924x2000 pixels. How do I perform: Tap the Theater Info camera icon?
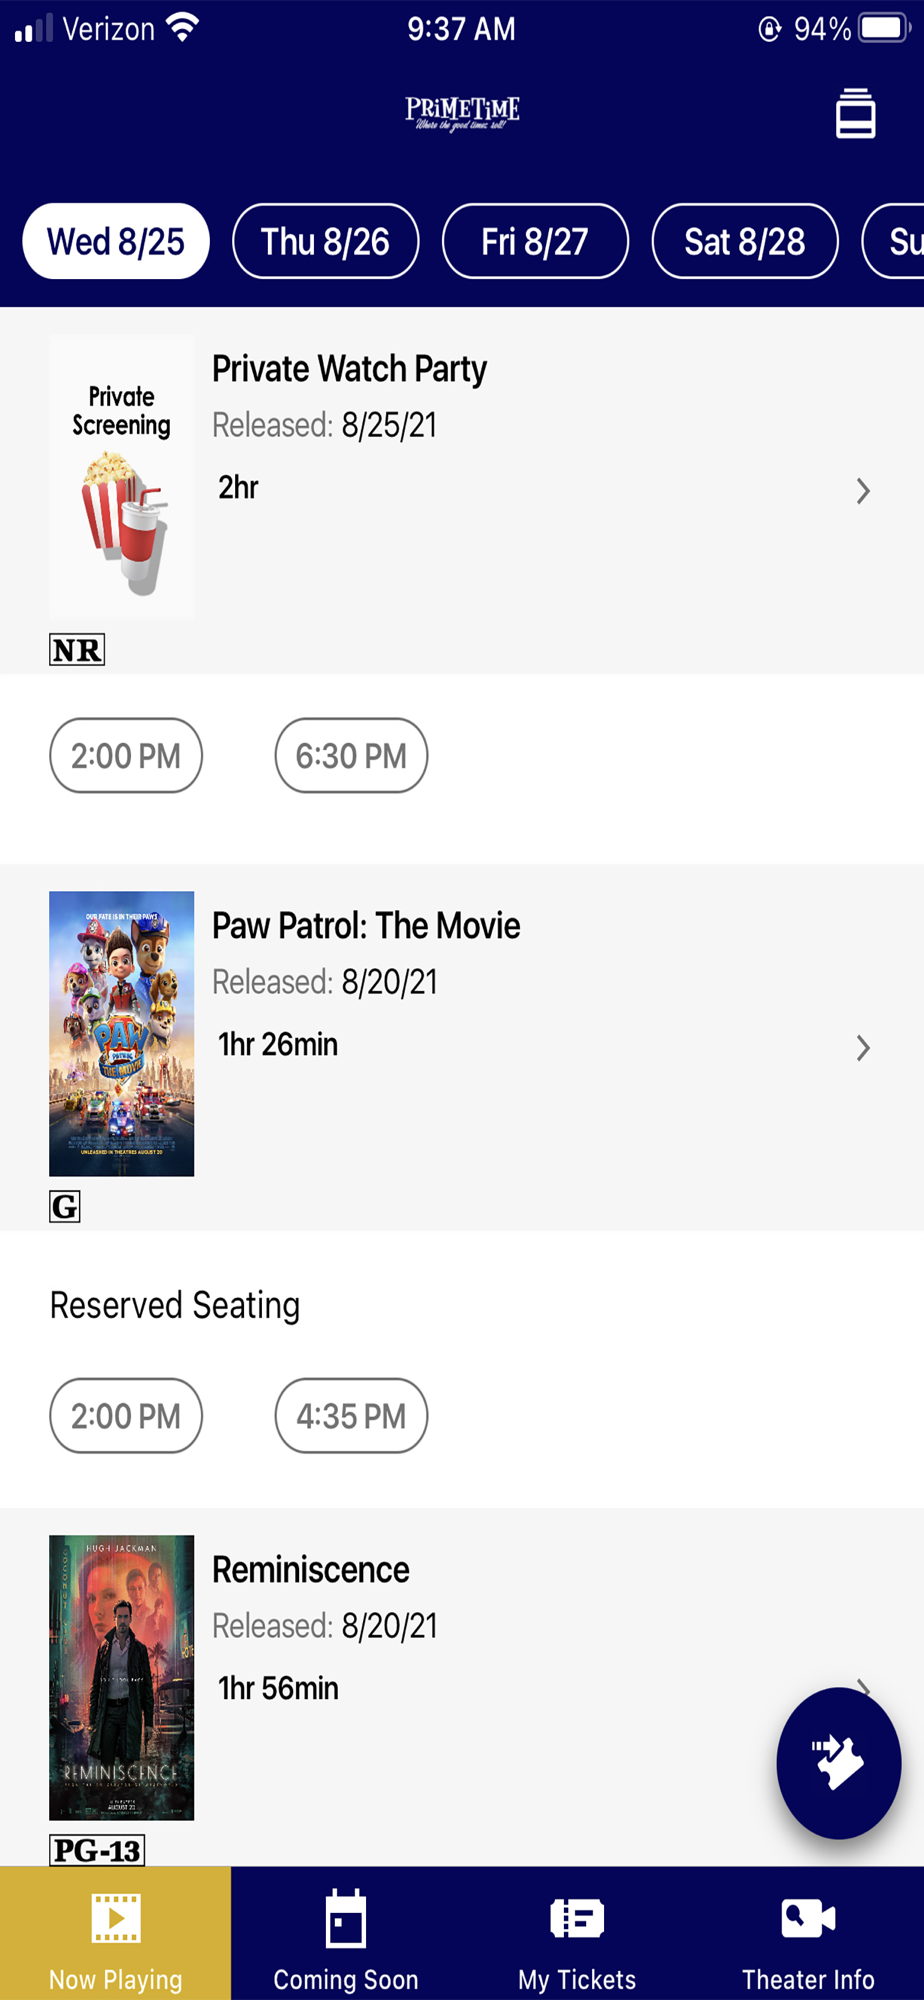click(x=807, y=1919)
